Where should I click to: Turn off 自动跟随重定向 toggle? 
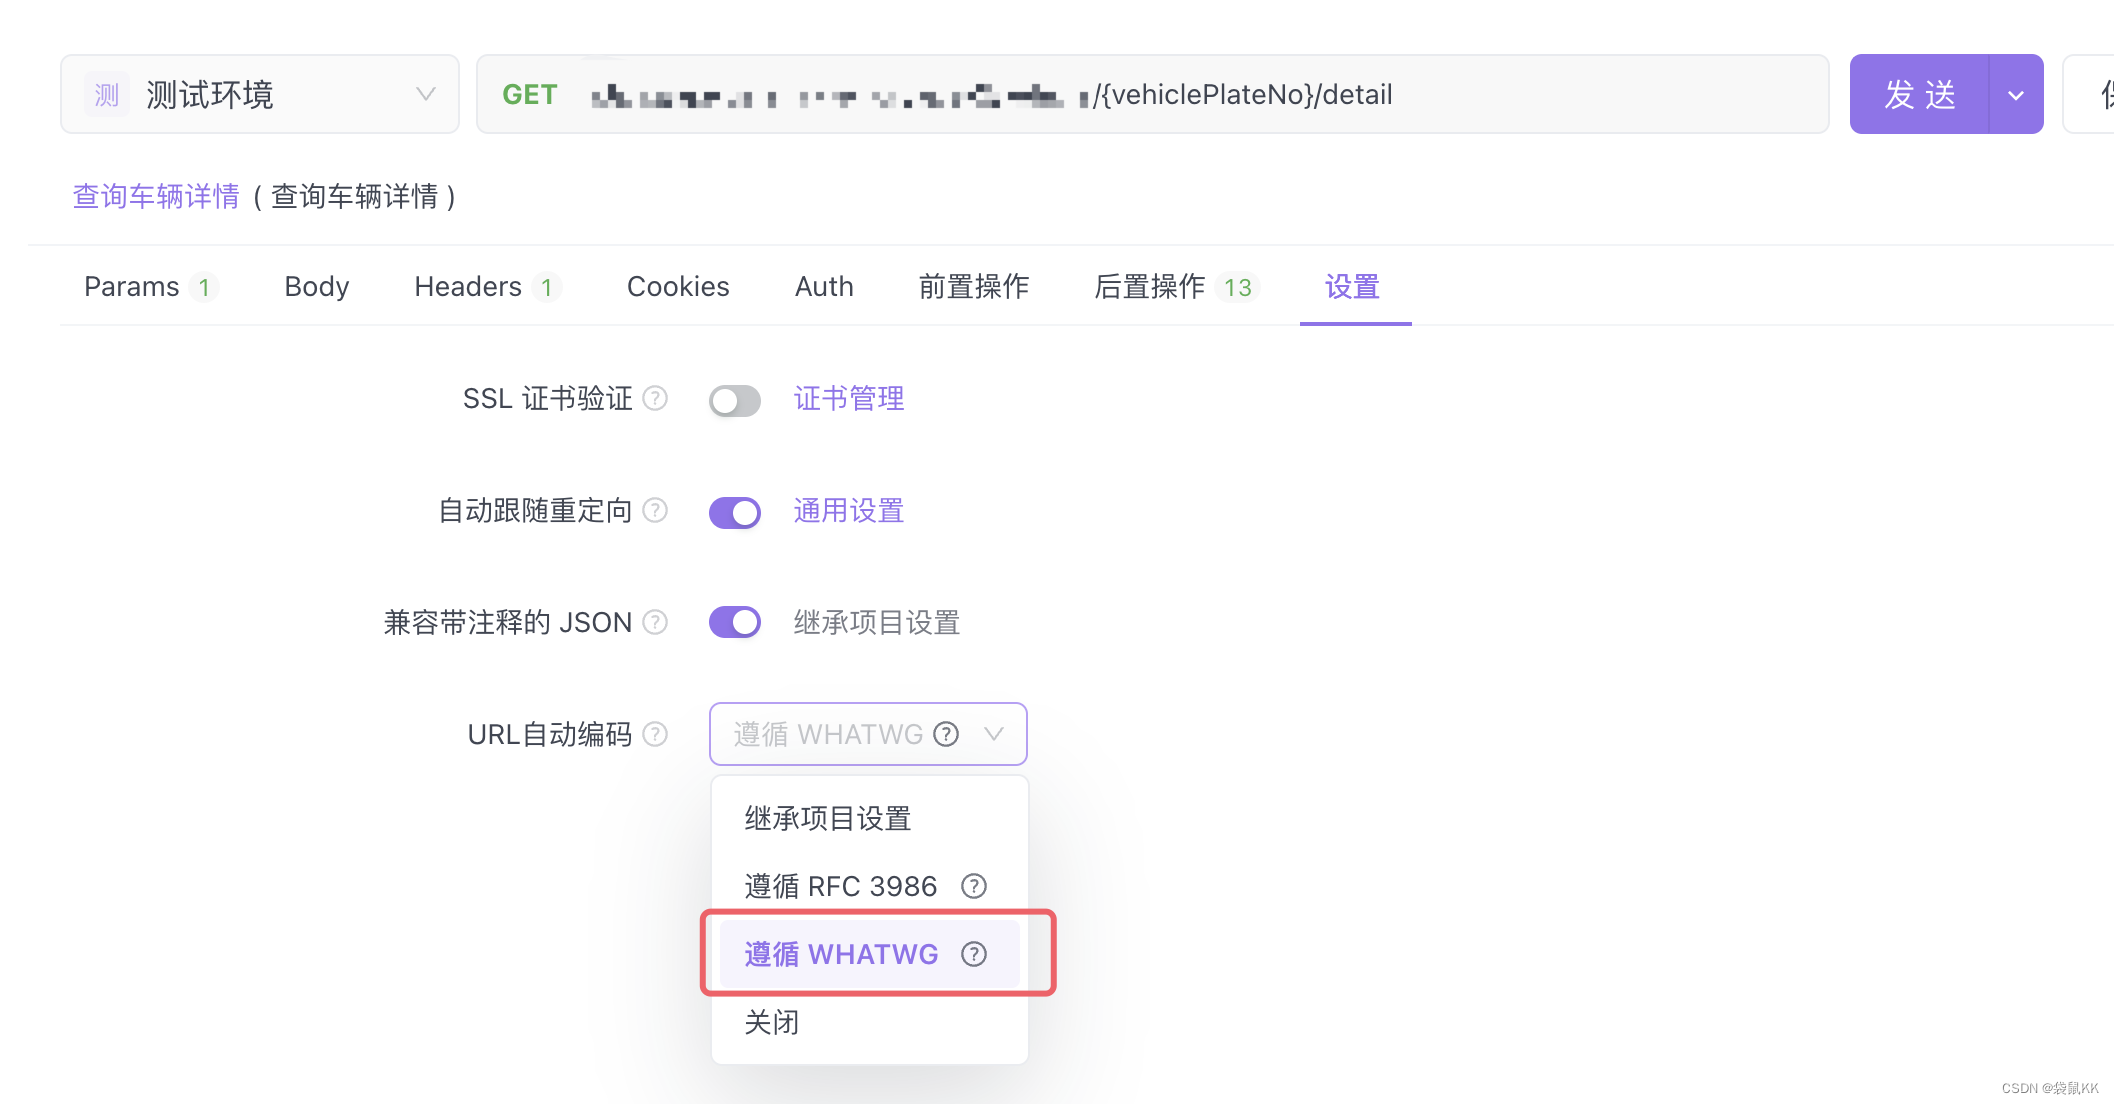(x=735, y=513)
